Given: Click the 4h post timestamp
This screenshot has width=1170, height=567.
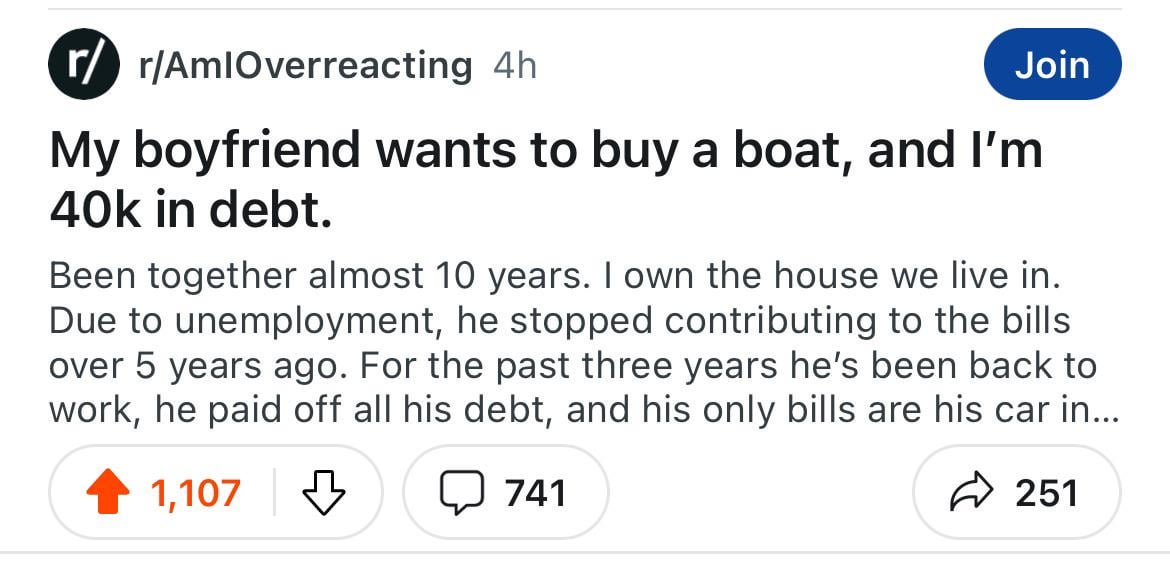Looking at the screenshot, I should pos(515,66).
